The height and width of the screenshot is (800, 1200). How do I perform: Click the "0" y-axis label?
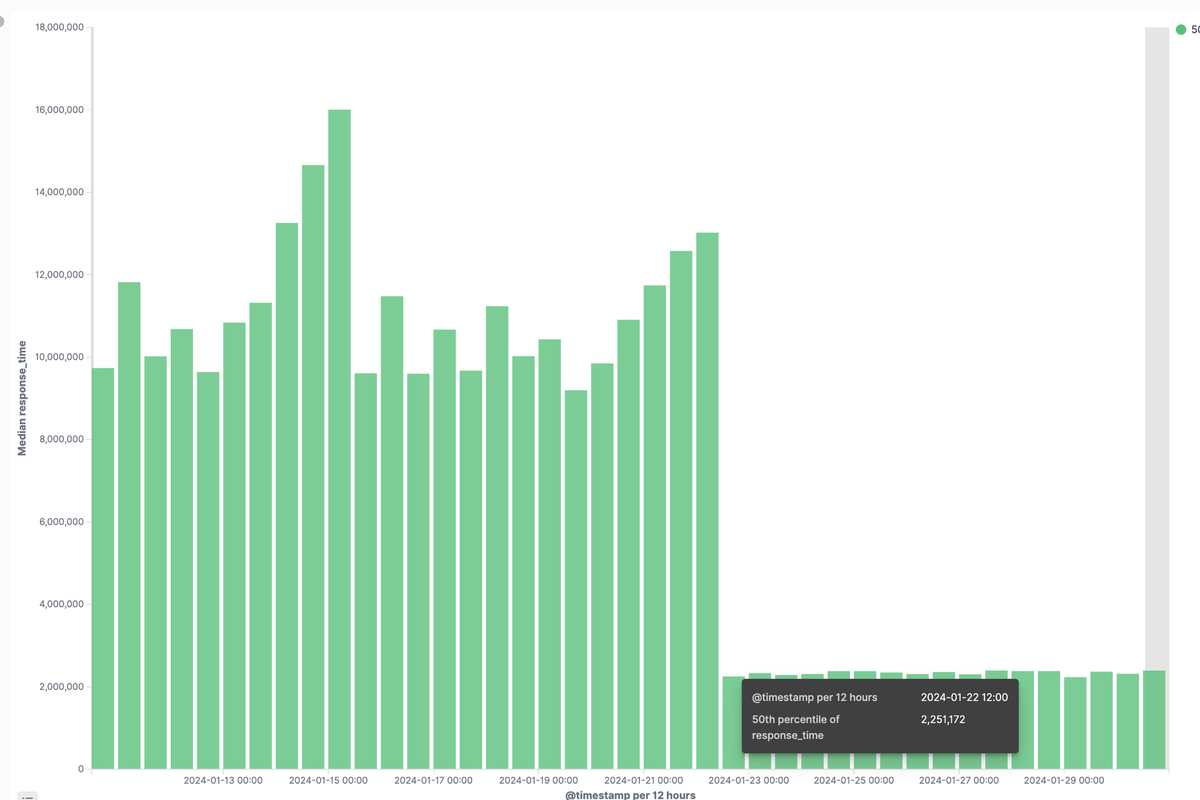[x=81, y=769]
